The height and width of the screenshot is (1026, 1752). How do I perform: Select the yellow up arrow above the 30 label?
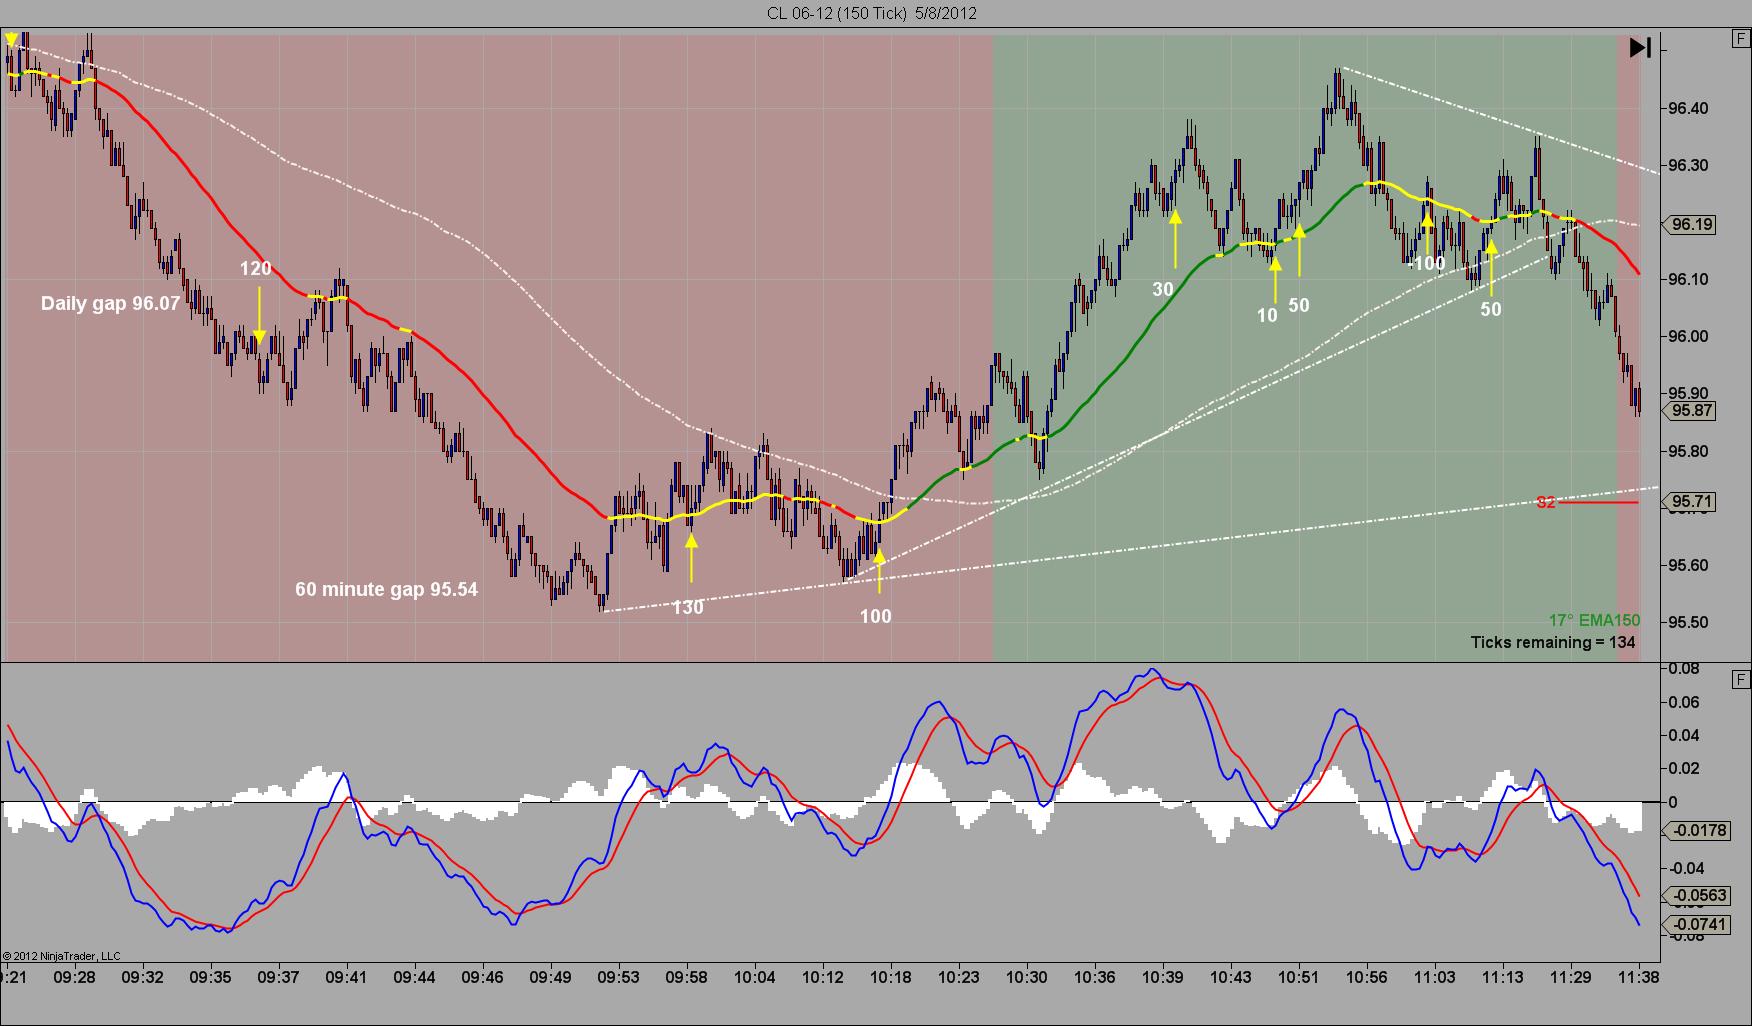pyautogui.click(x=1175, y=238)
